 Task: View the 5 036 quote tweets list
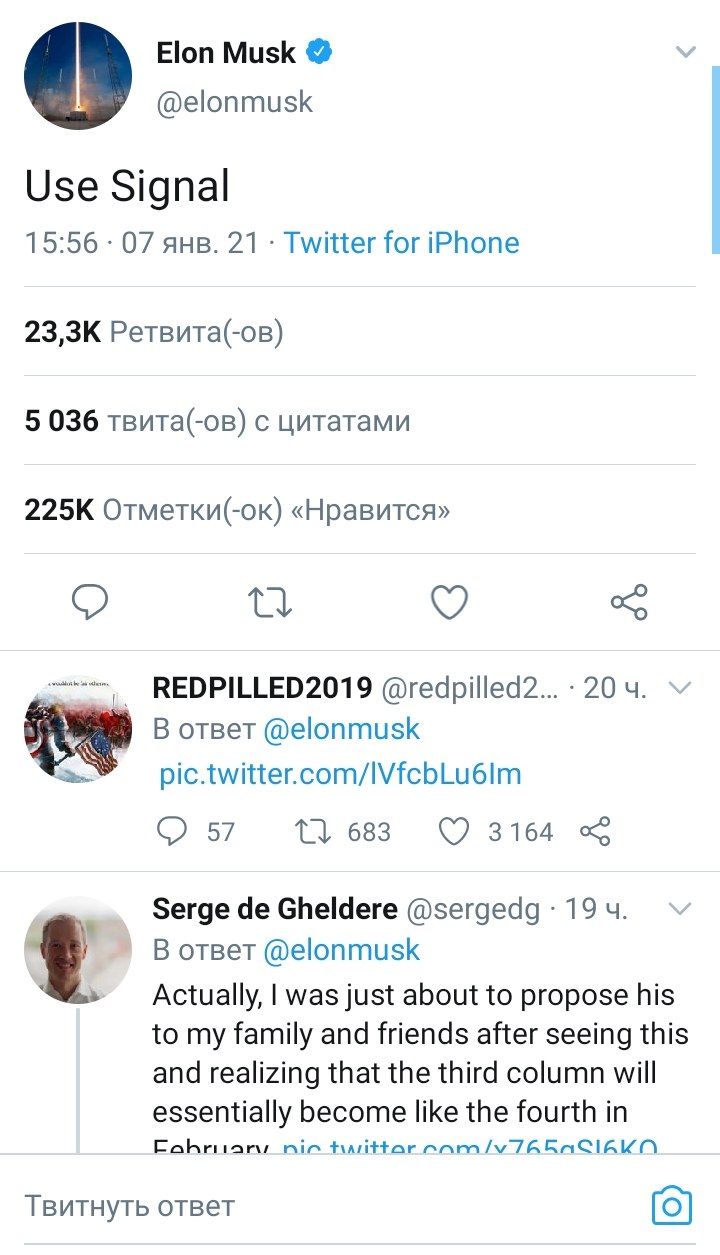pyautogui.click(x=217, y=421)
